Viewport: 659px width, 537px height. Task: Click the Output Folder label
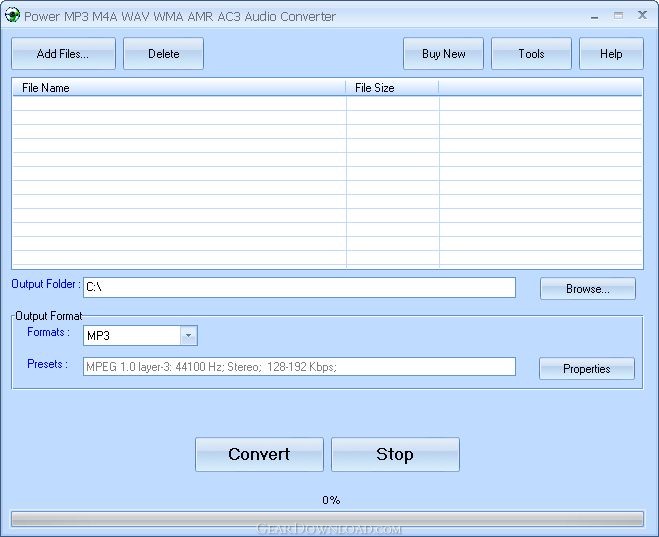[46, 284]
